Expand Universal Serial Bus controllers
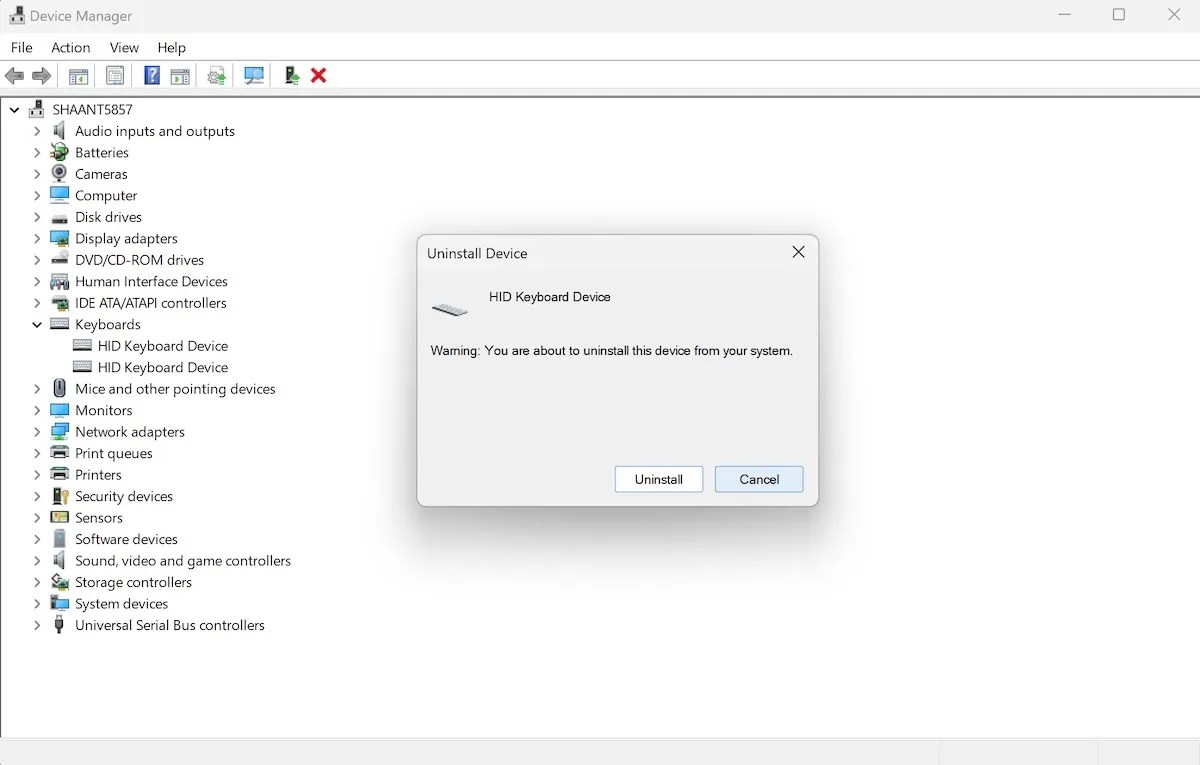The width and height of the screenshot is (1200, 765). point(36,625)
